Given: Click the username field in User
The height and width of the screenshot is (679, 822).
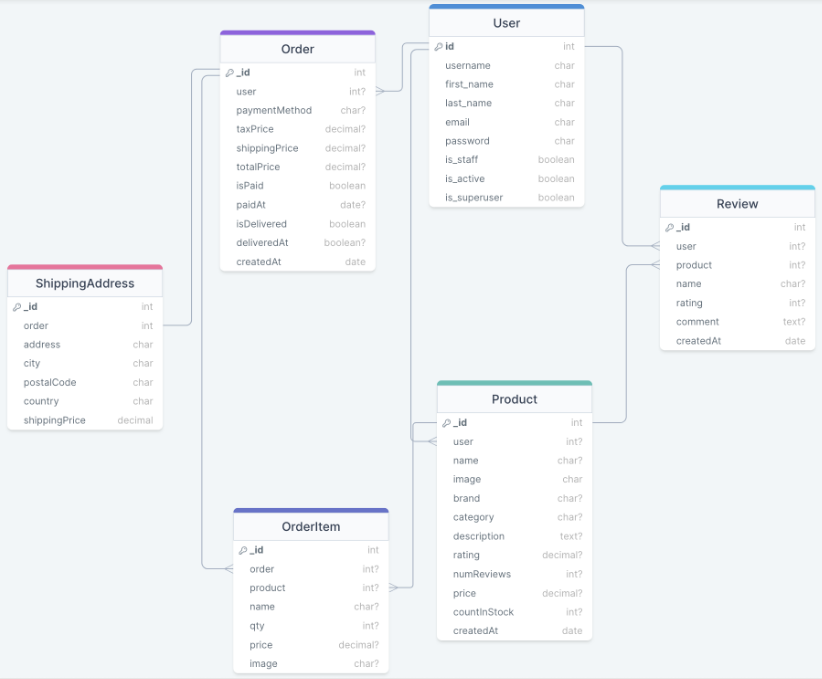Looking at the screenshot, I should tap(506, 66).
